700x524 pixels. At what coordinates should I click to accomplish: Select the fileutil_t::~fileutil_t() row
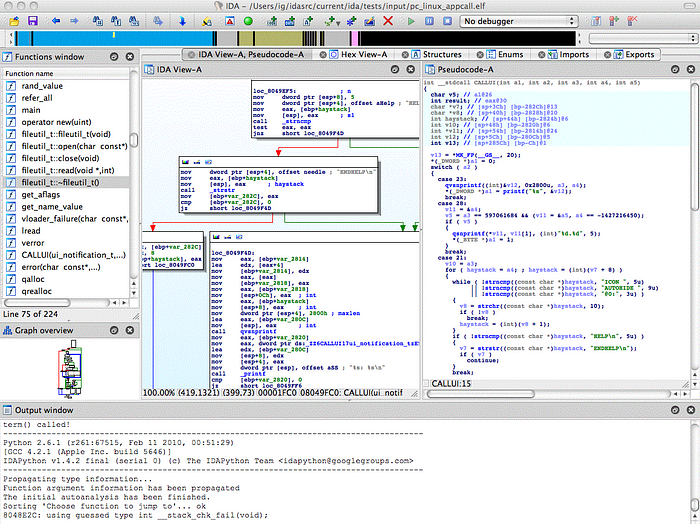[66, 182]
